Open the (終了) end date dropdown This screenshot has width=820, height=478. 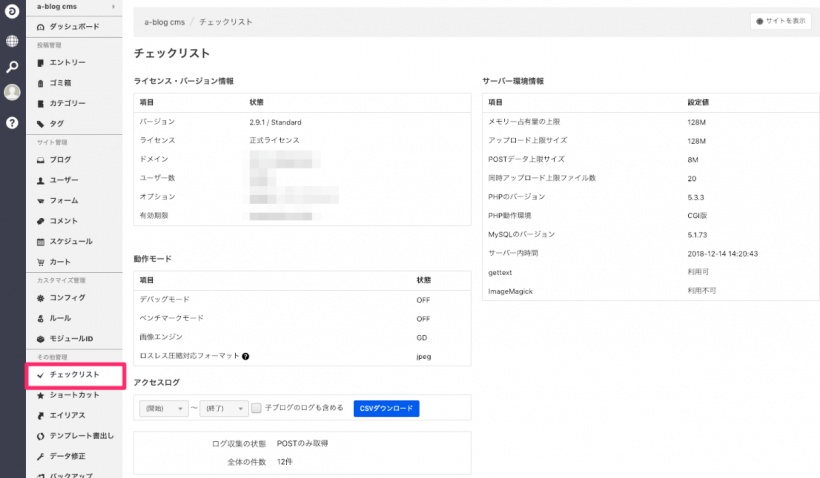(223, 408)
